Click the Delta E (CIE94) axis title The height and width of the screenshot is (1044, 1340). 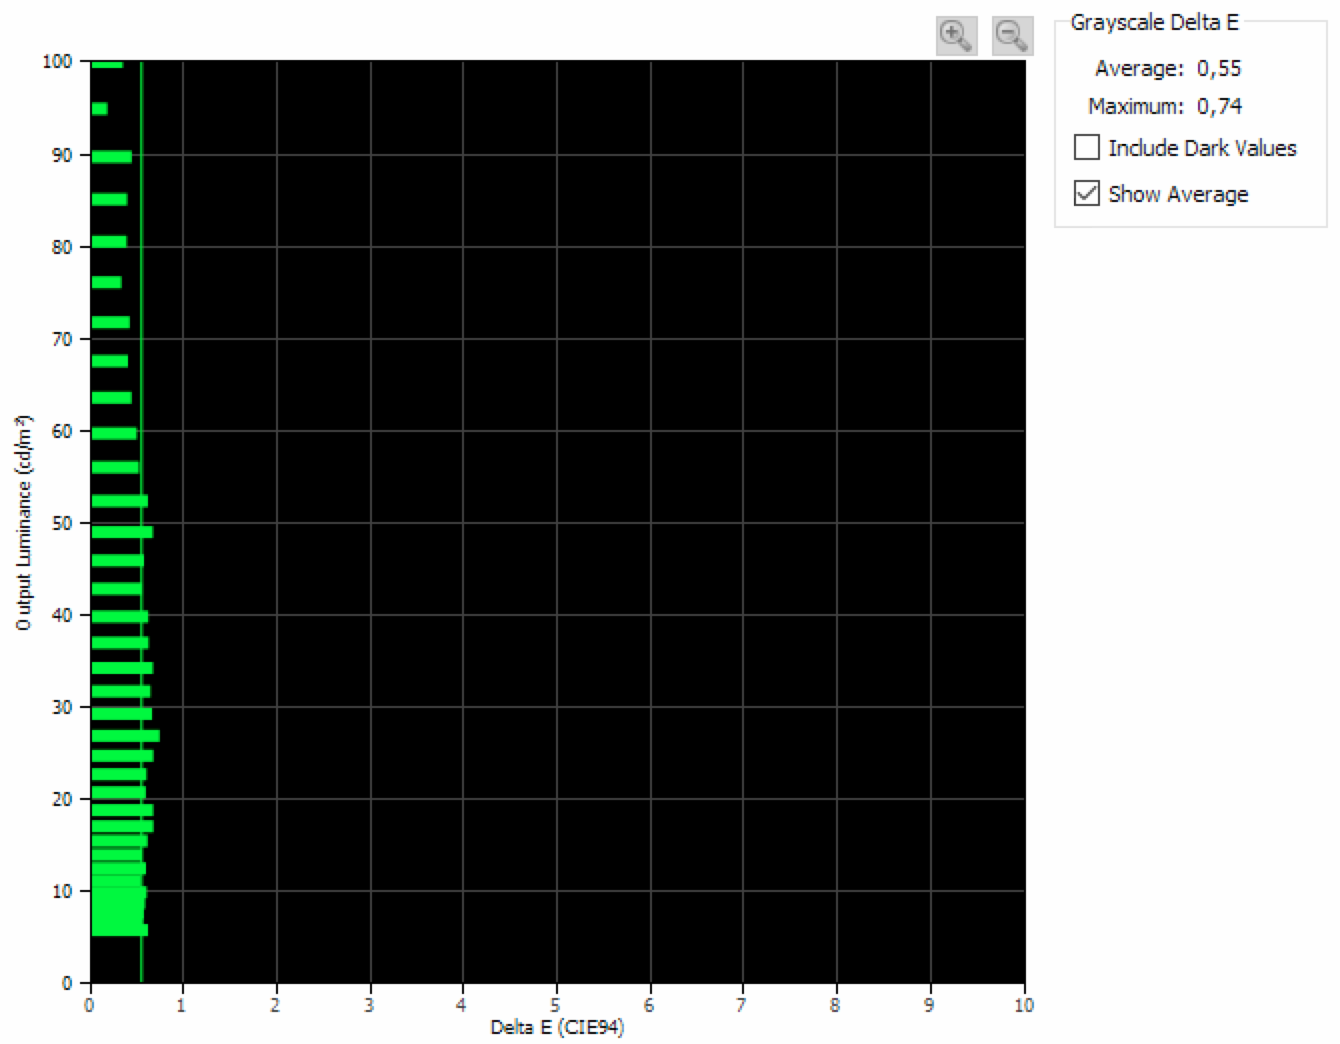557,1028
